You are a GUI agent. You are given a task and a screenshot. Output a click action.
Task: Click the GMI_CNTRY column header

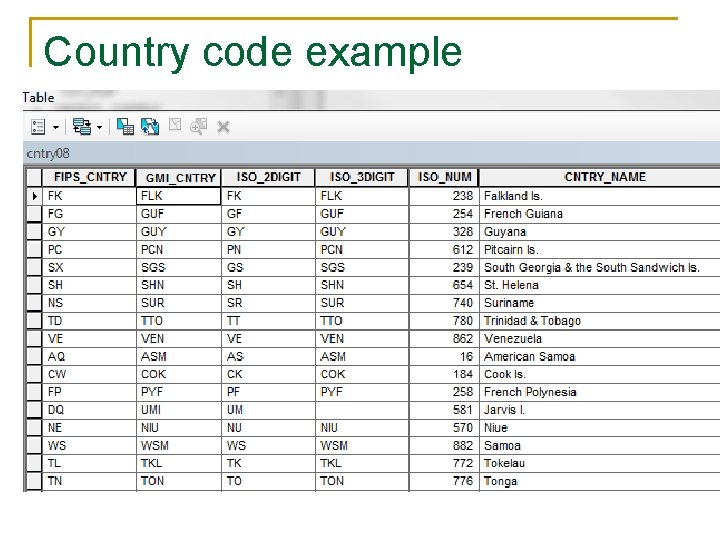pos(179,178)
